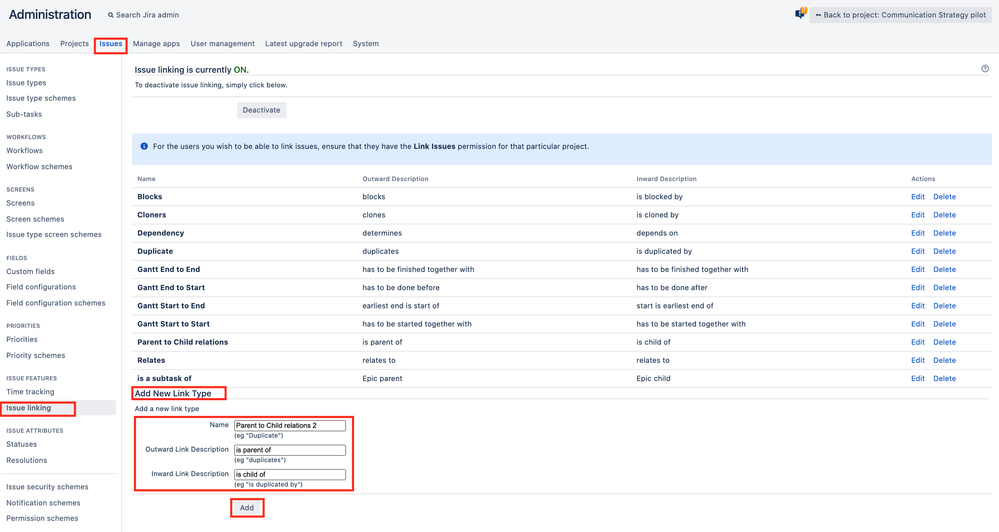Click the feedback megaphone icon
Image resolution: width=999 pixels, height=532 pixels.
coord(801,13)
